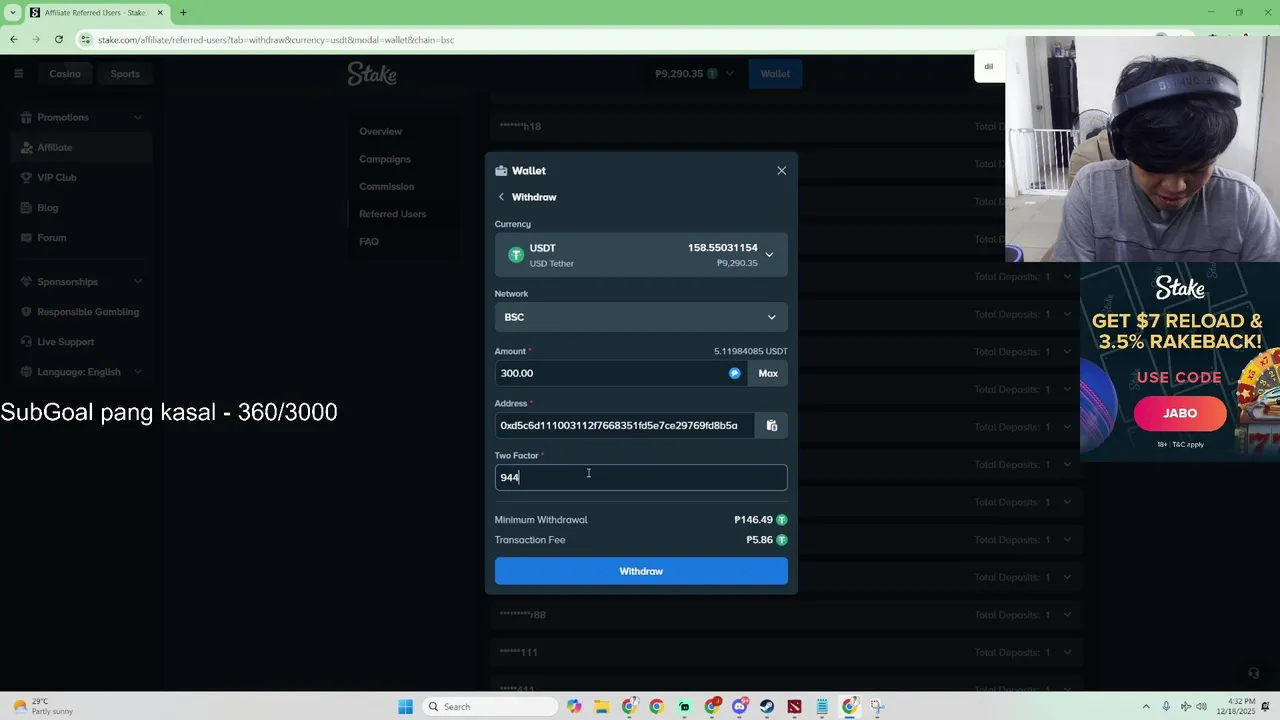The image size is (1280, 720).
Task: Expand the Language: English selector
Action: tap(82, 372)
